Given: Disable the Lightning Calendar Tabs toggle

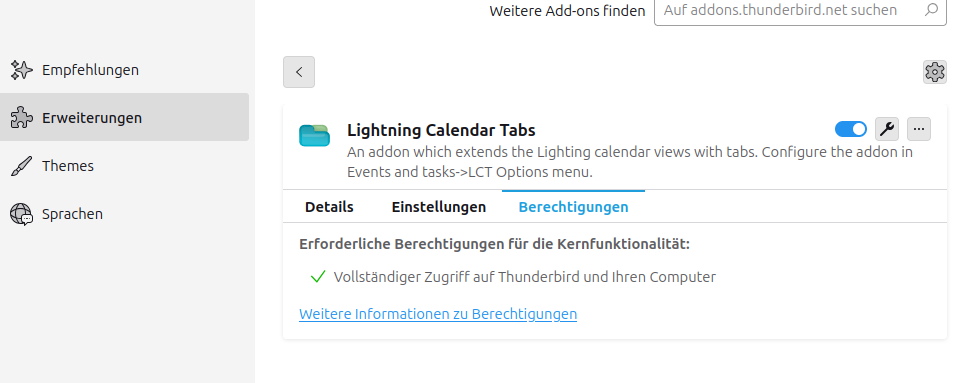Looking at the screenshot, I should 850,129.
